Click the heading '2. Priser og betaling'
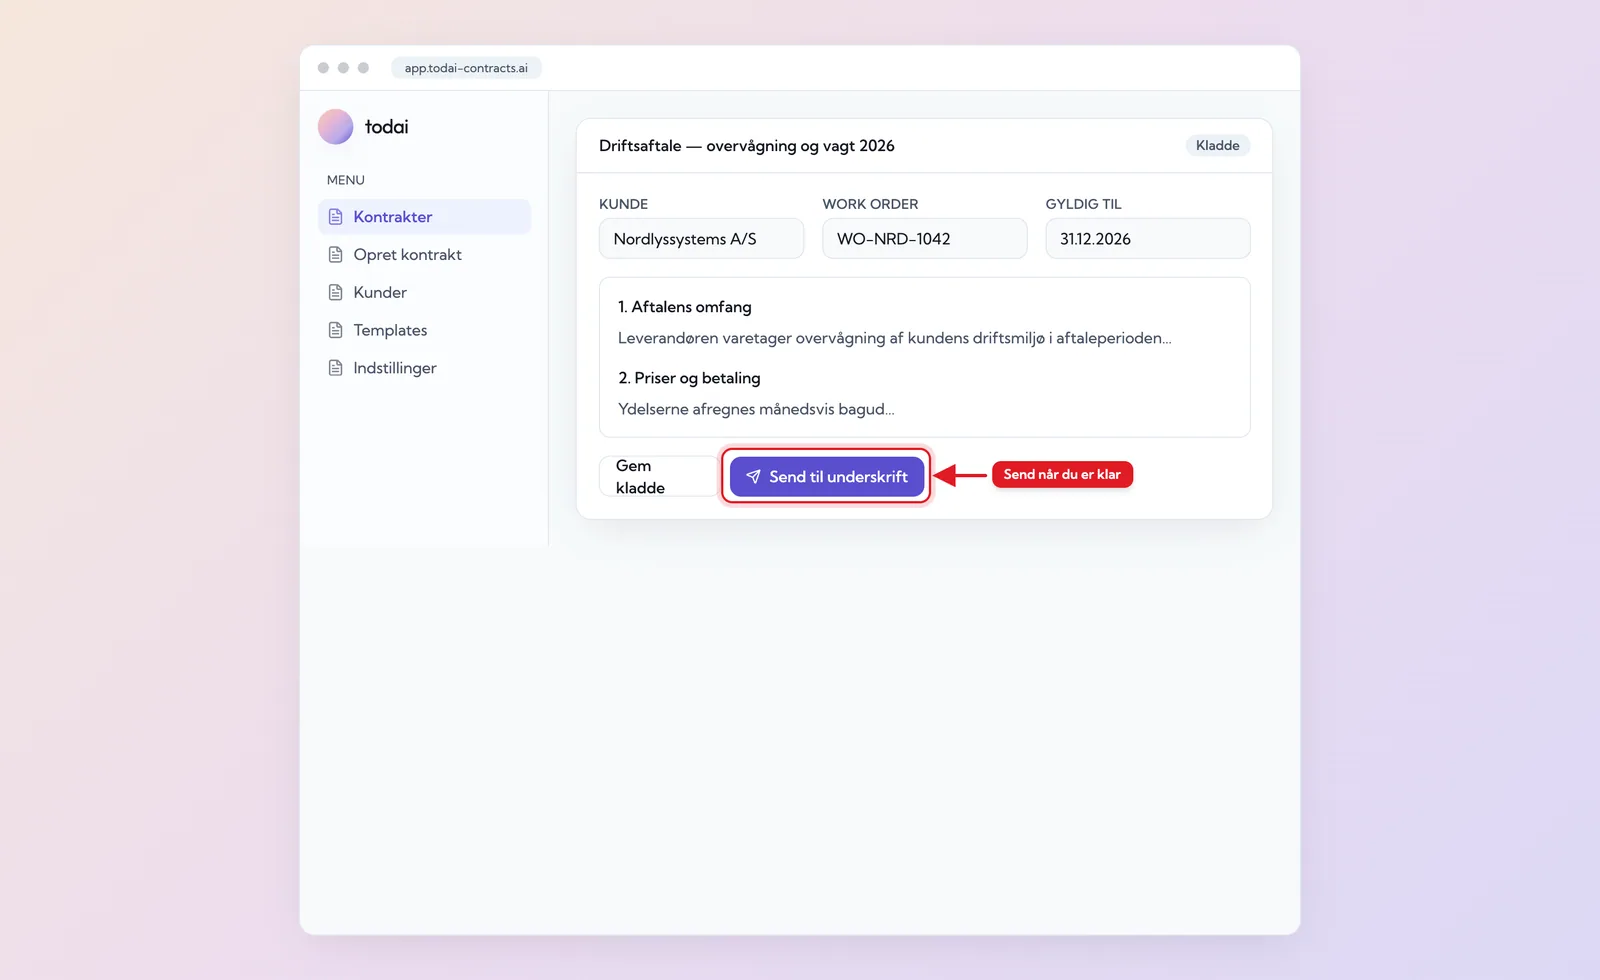The image size is (1600, 980). (689, 378)
